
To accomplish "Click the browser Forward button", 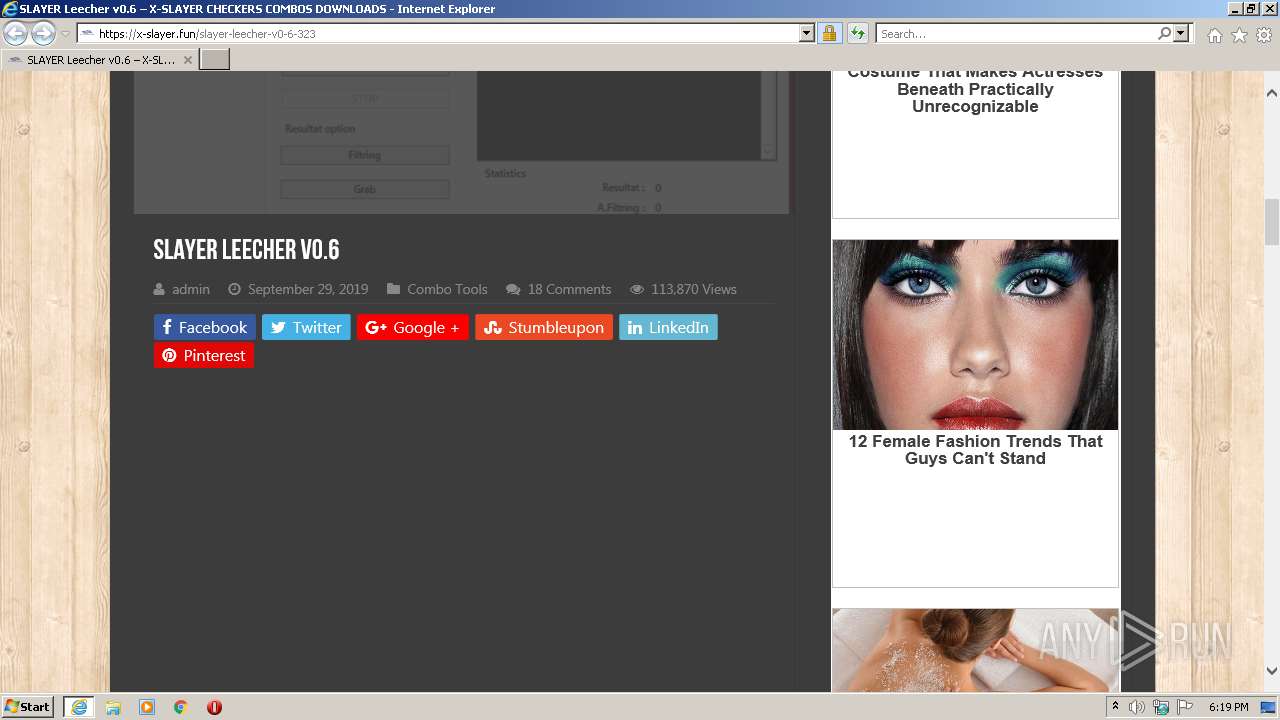I will pyautogui.click(x=43, y=34).
